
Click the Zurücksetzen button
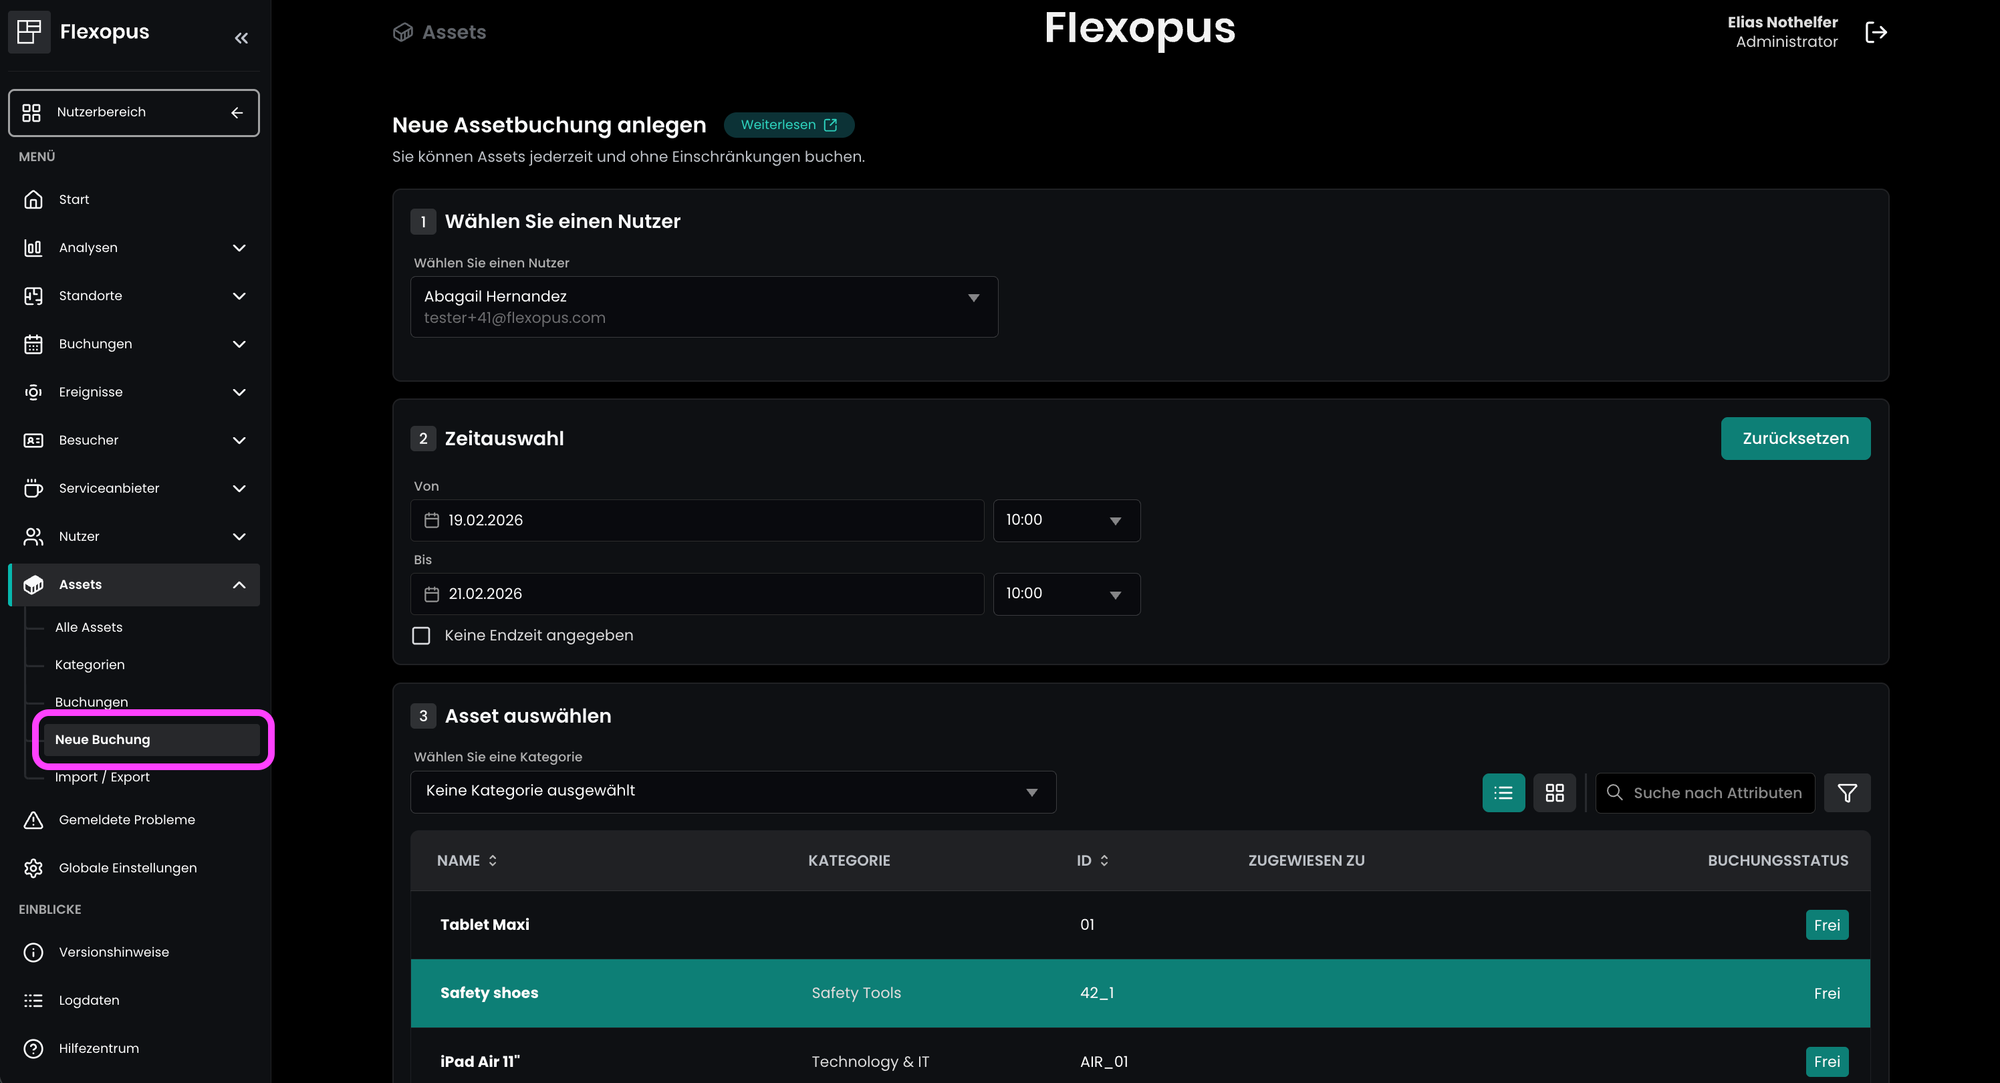click(x=1795, y=439)
